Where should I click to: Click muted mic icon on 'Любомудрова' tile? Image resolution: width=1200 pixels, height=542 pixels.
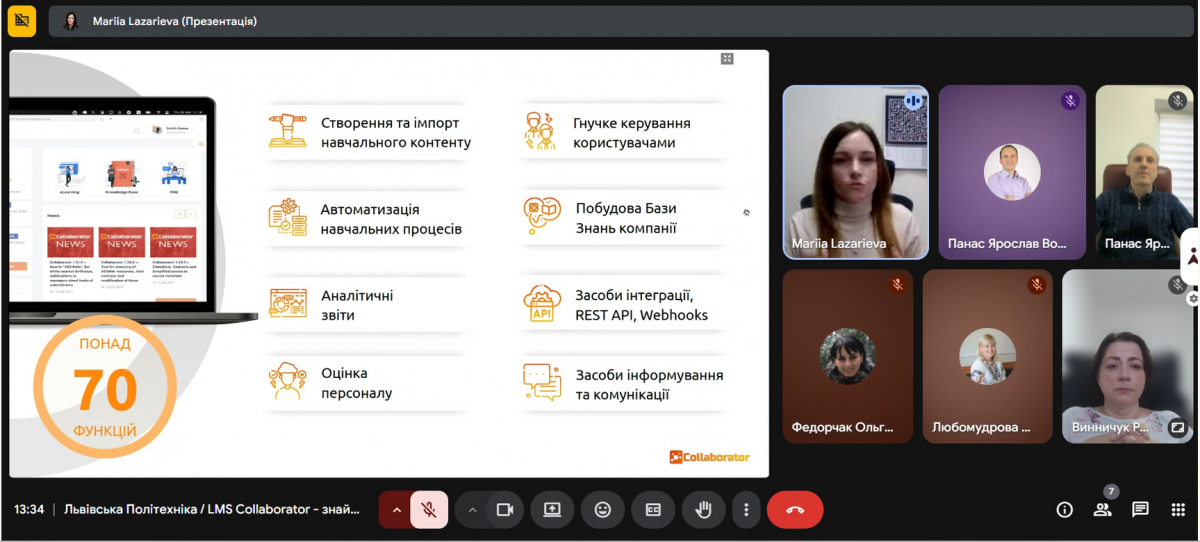point(1037,285)
